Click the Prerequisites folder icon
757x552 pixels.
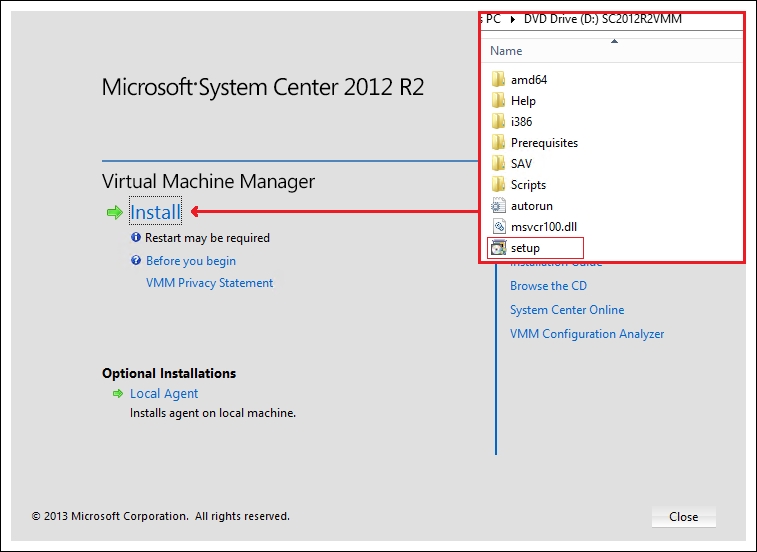click(x=499, y=143)
